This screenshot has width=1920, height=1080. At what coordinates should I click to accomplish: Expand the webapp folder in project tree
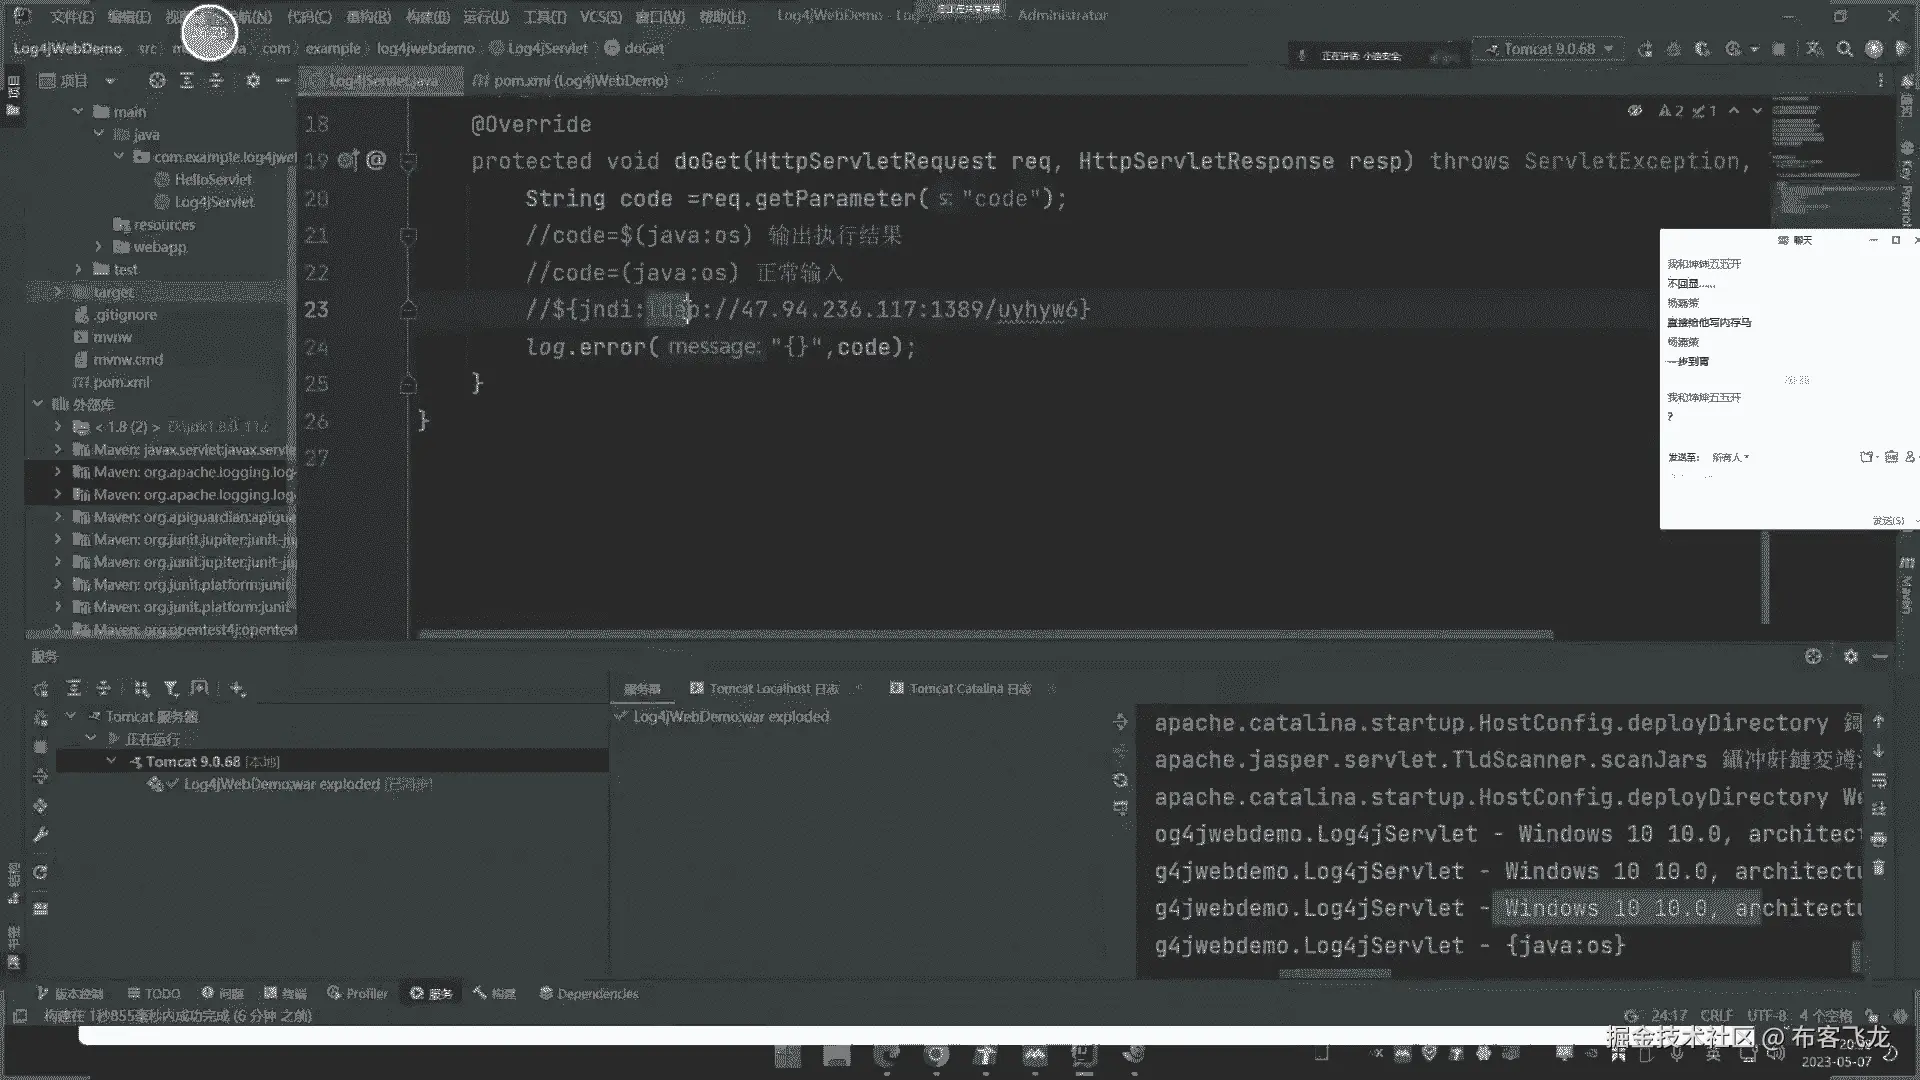(98, 247)
